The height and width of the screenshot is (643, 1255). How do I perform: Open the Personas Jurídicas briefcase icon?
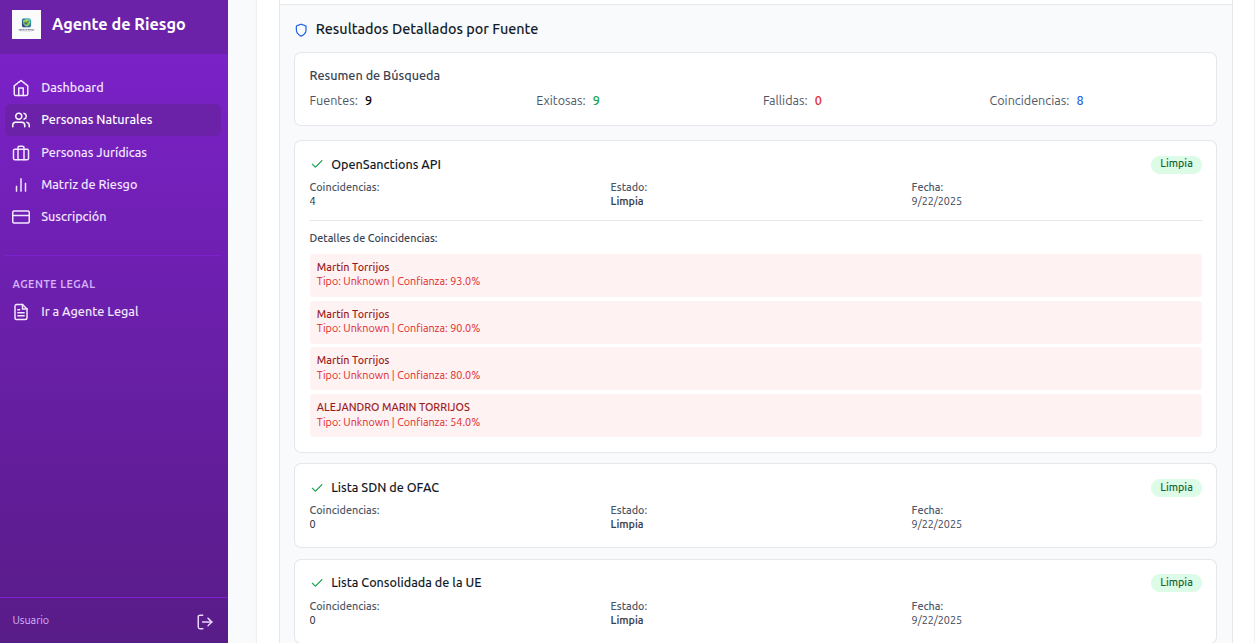(20, 152)
